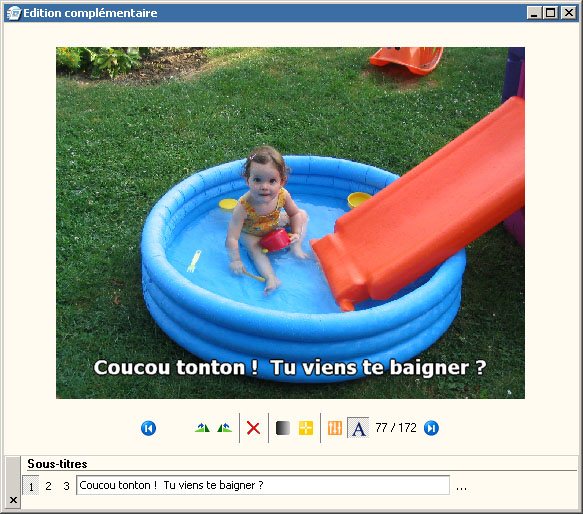Open the orange sliders adjustment icon

(335, 428)
